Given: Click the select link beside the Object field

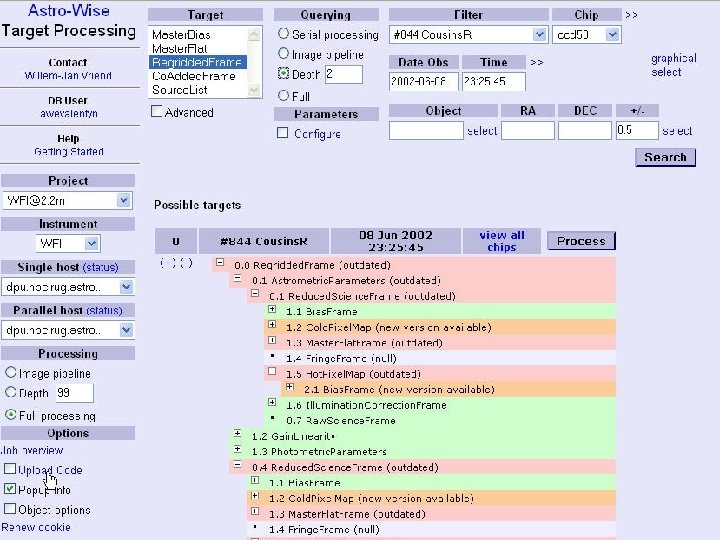Looking at the screenshot, I should [482, 131].
